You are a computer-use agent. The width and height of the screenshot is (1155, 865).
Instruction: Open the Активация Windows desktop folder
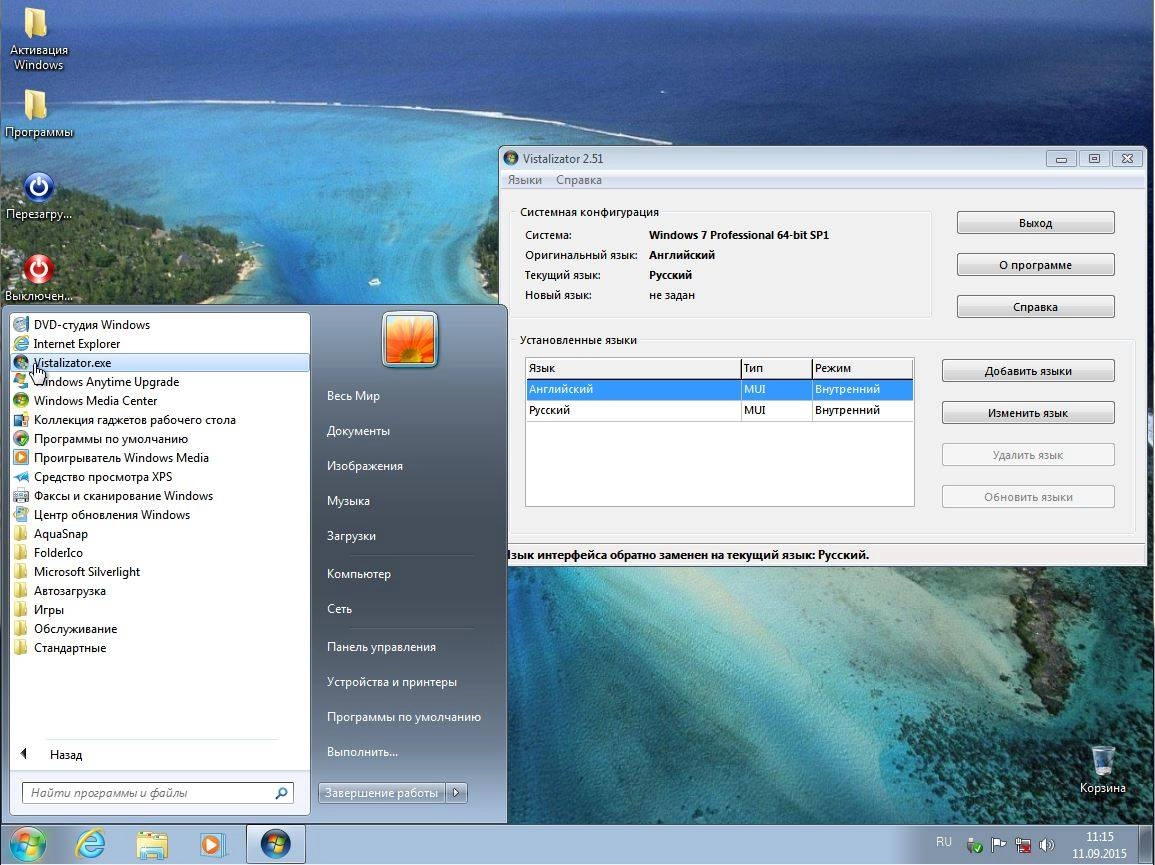tap(37, 38)
